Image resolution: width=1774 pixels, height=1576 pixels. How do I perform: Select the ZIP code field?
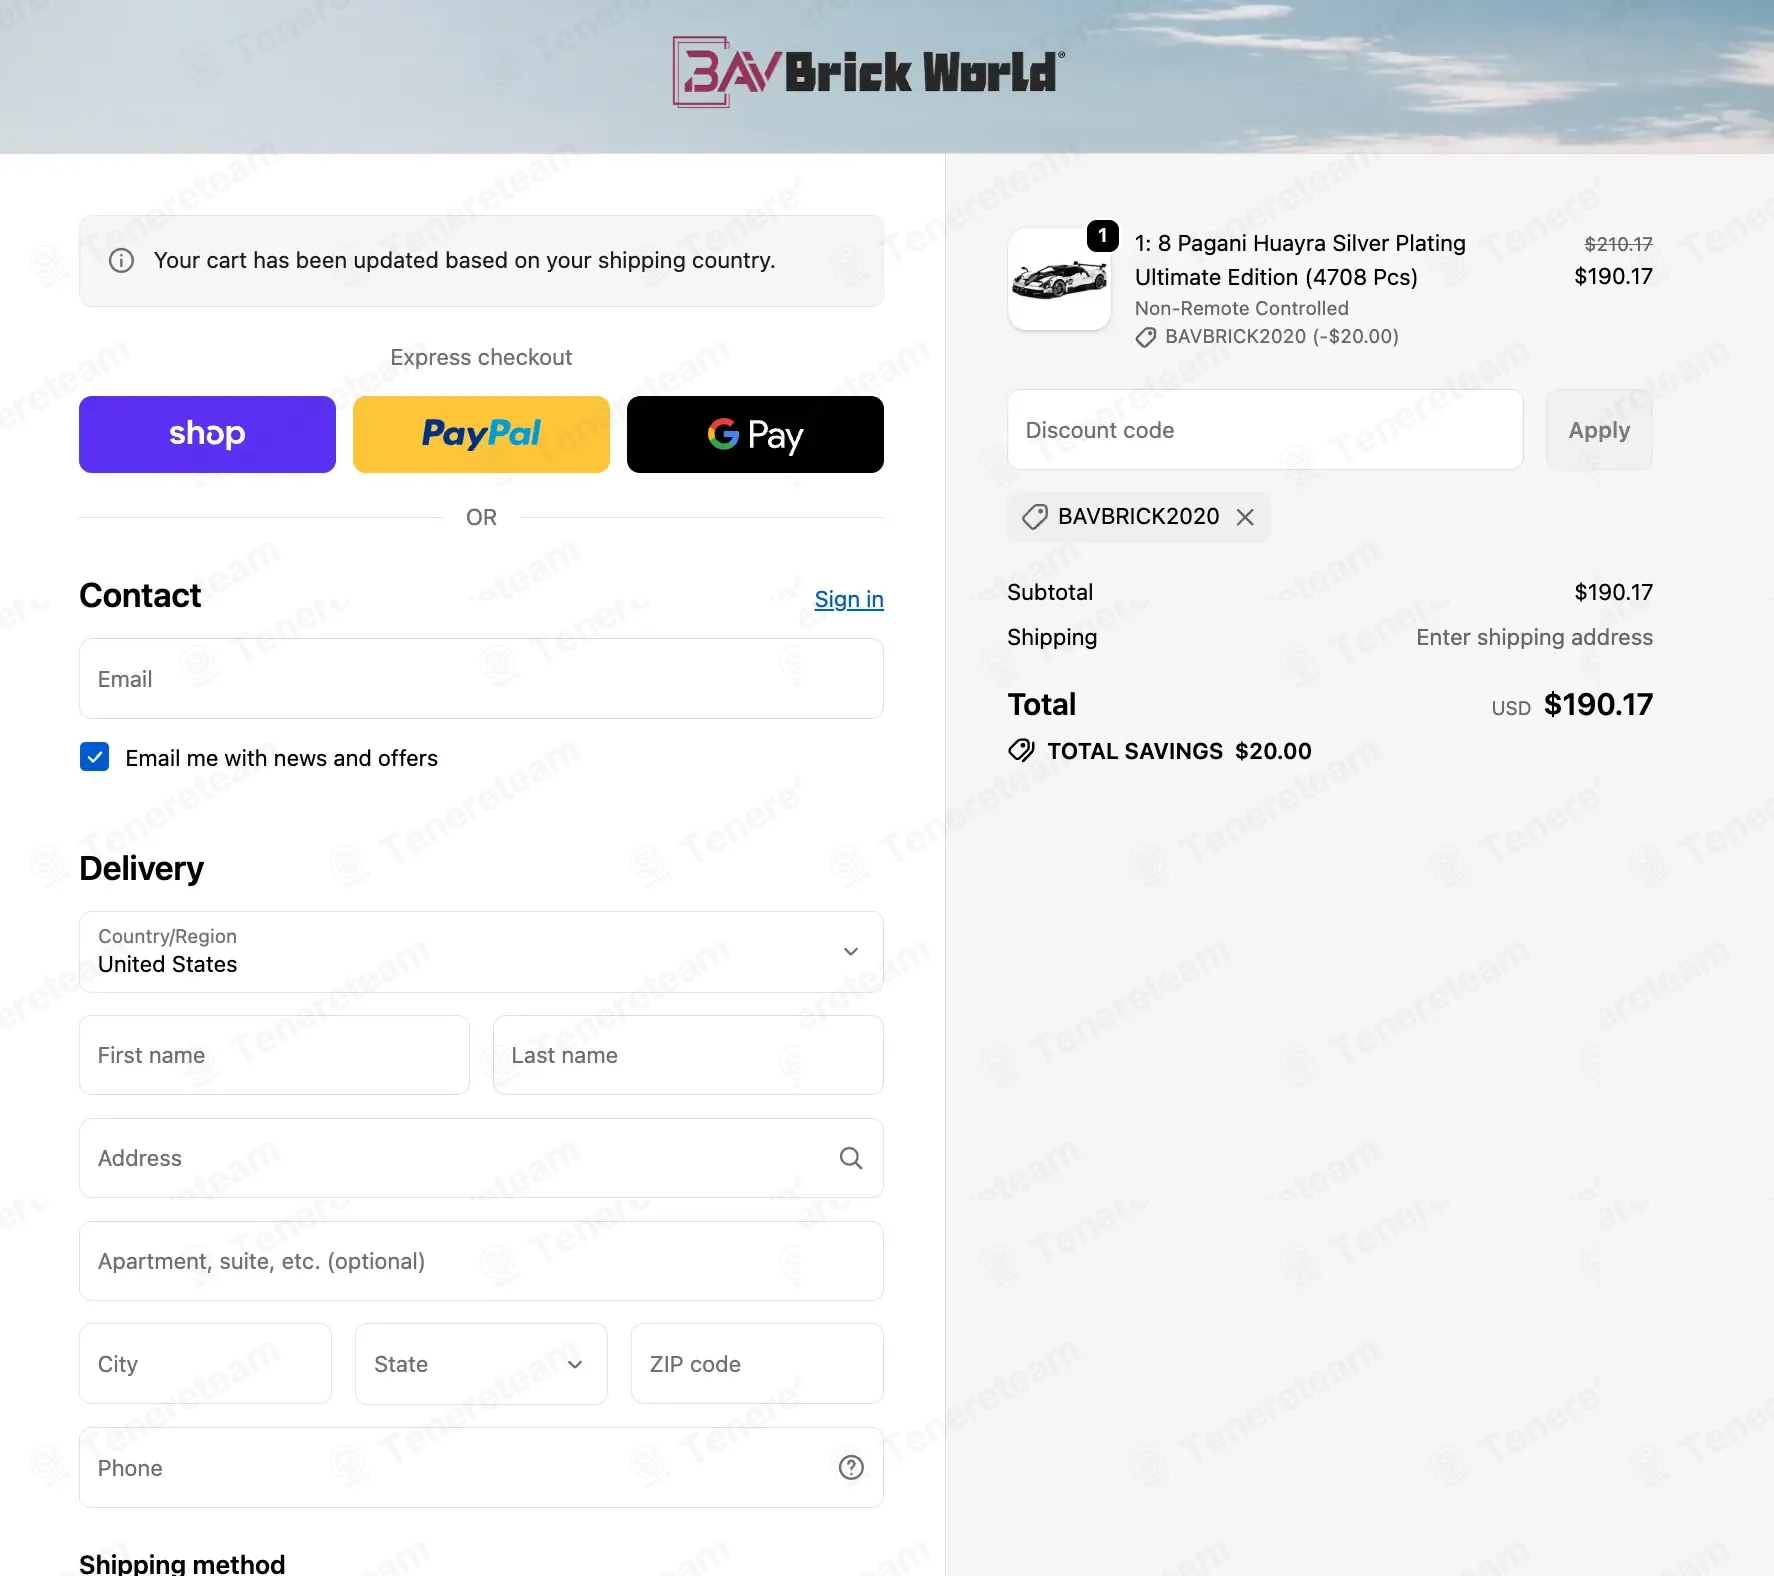[x=757, y=1364]
